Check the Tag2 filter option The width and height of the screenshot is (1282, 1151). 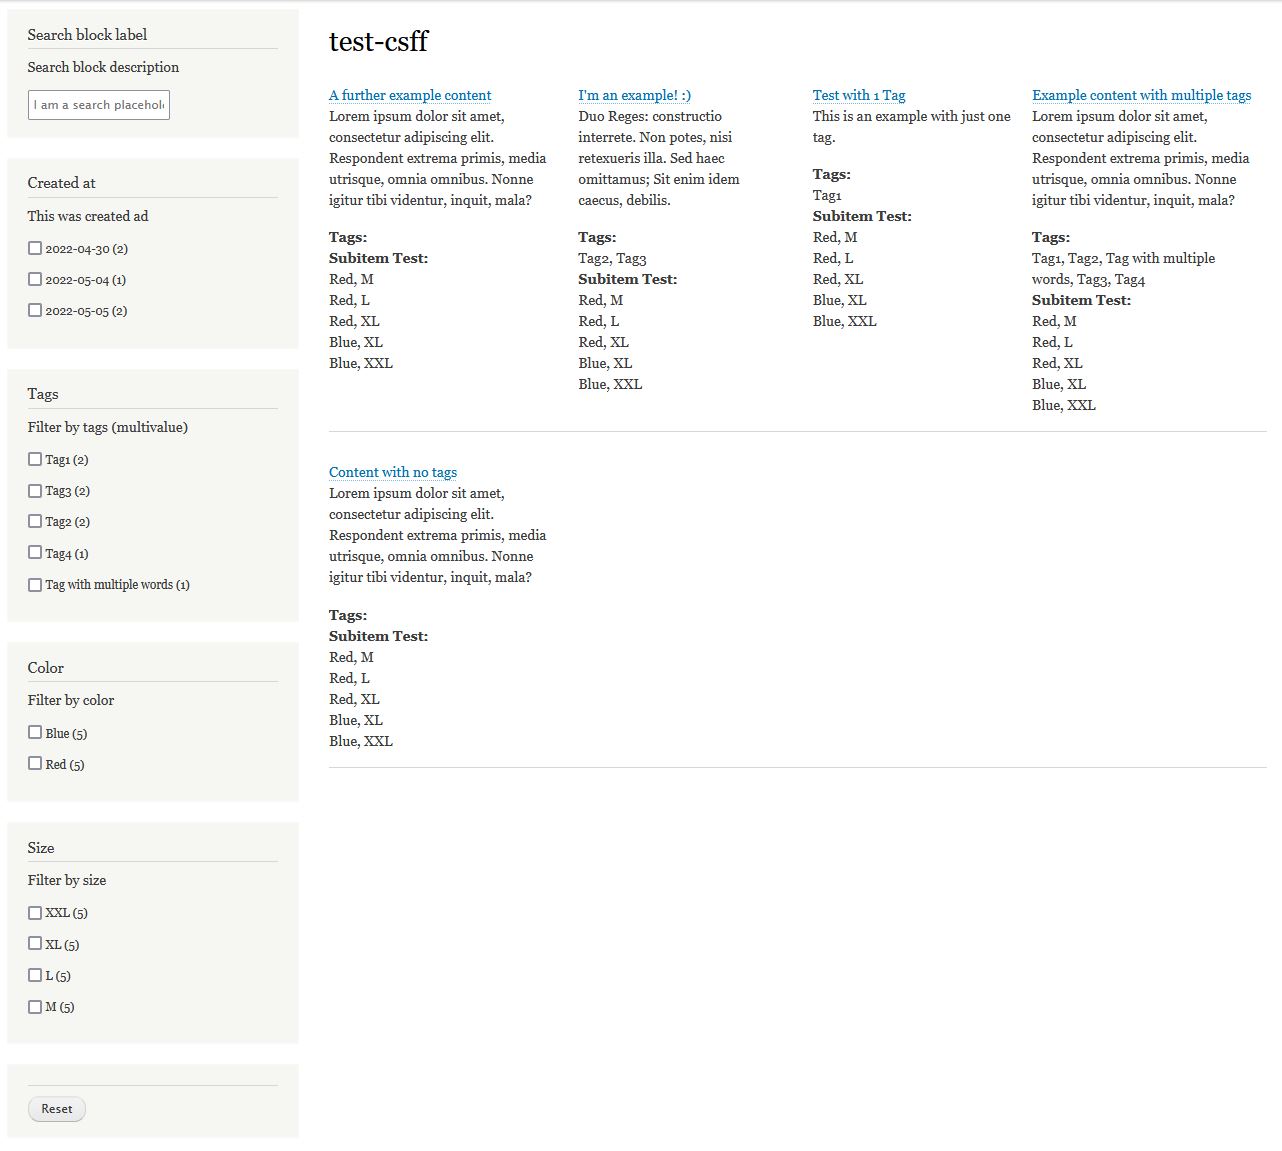(35, 521)
